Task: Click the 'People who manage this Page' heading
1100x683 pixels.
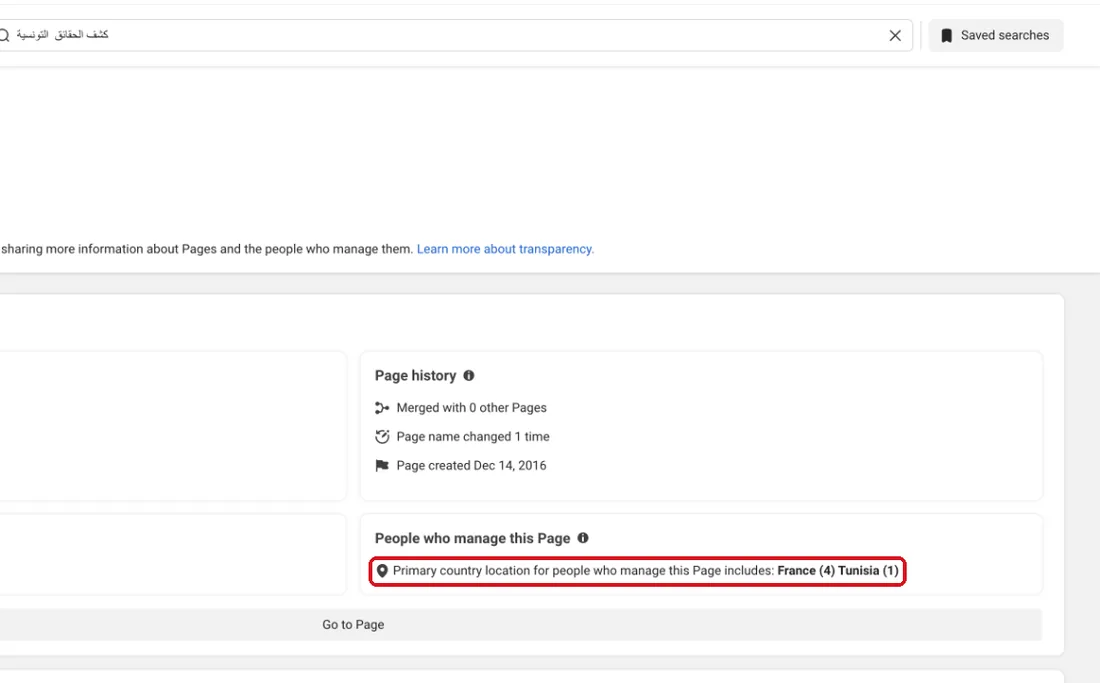Action: click(x=472, y=539)
